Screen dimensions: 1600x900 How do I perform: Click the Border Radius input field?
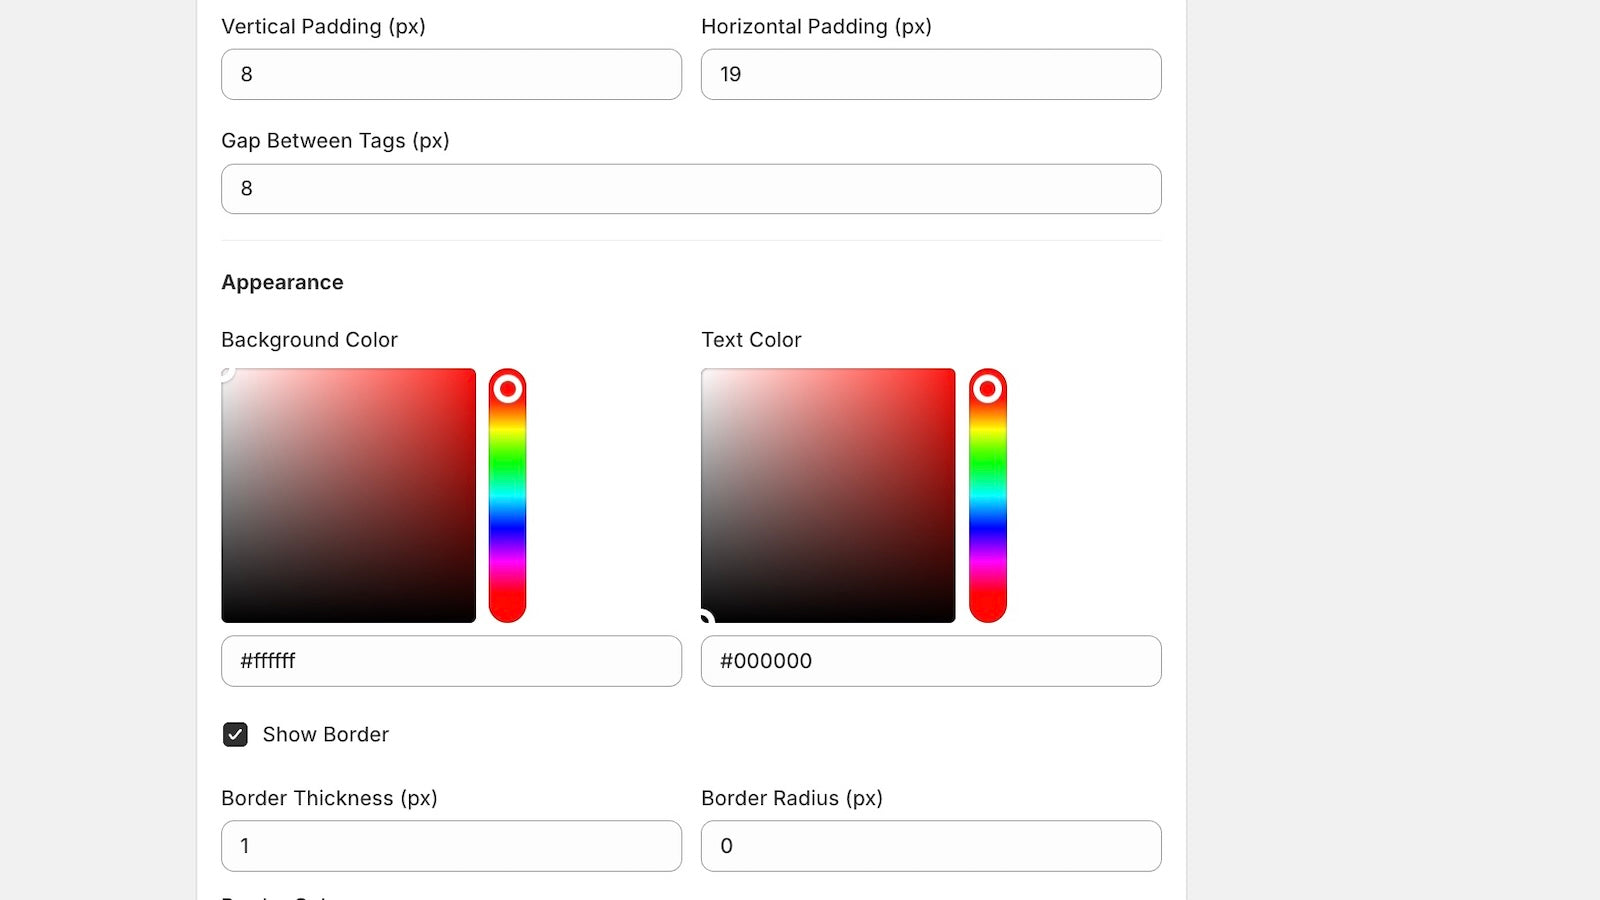pos(931,846)
